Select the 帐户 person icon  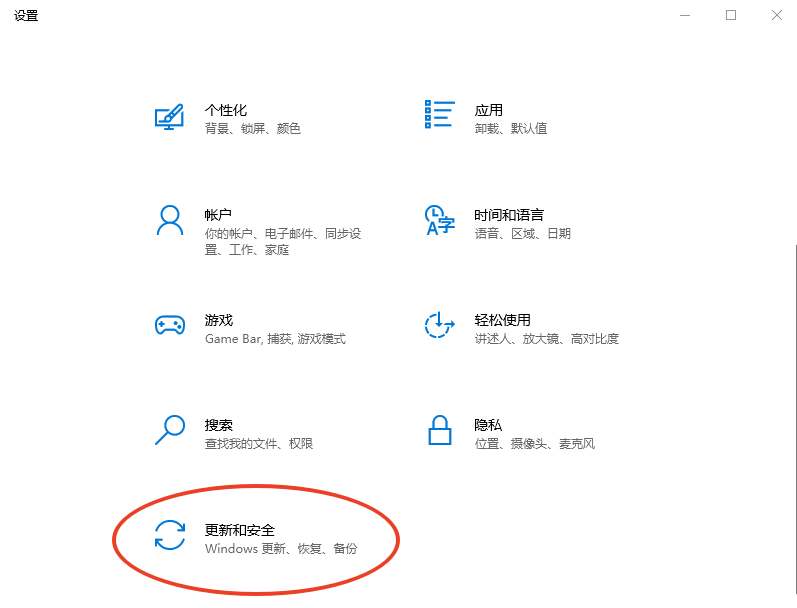point(169,220)
